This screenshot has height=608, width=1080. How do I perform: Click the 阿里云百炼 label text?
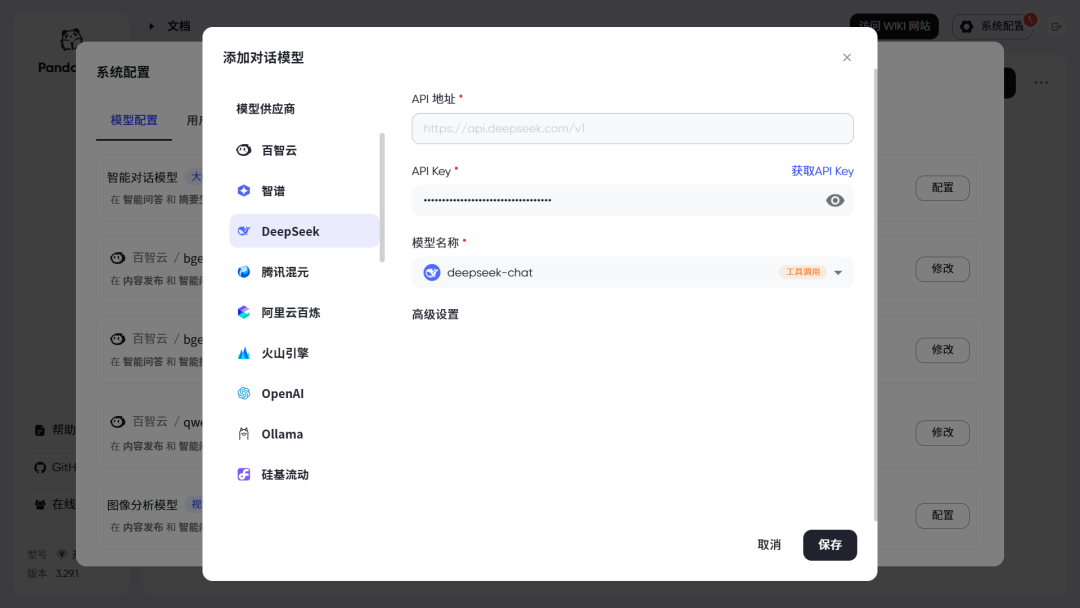[291, 313]
